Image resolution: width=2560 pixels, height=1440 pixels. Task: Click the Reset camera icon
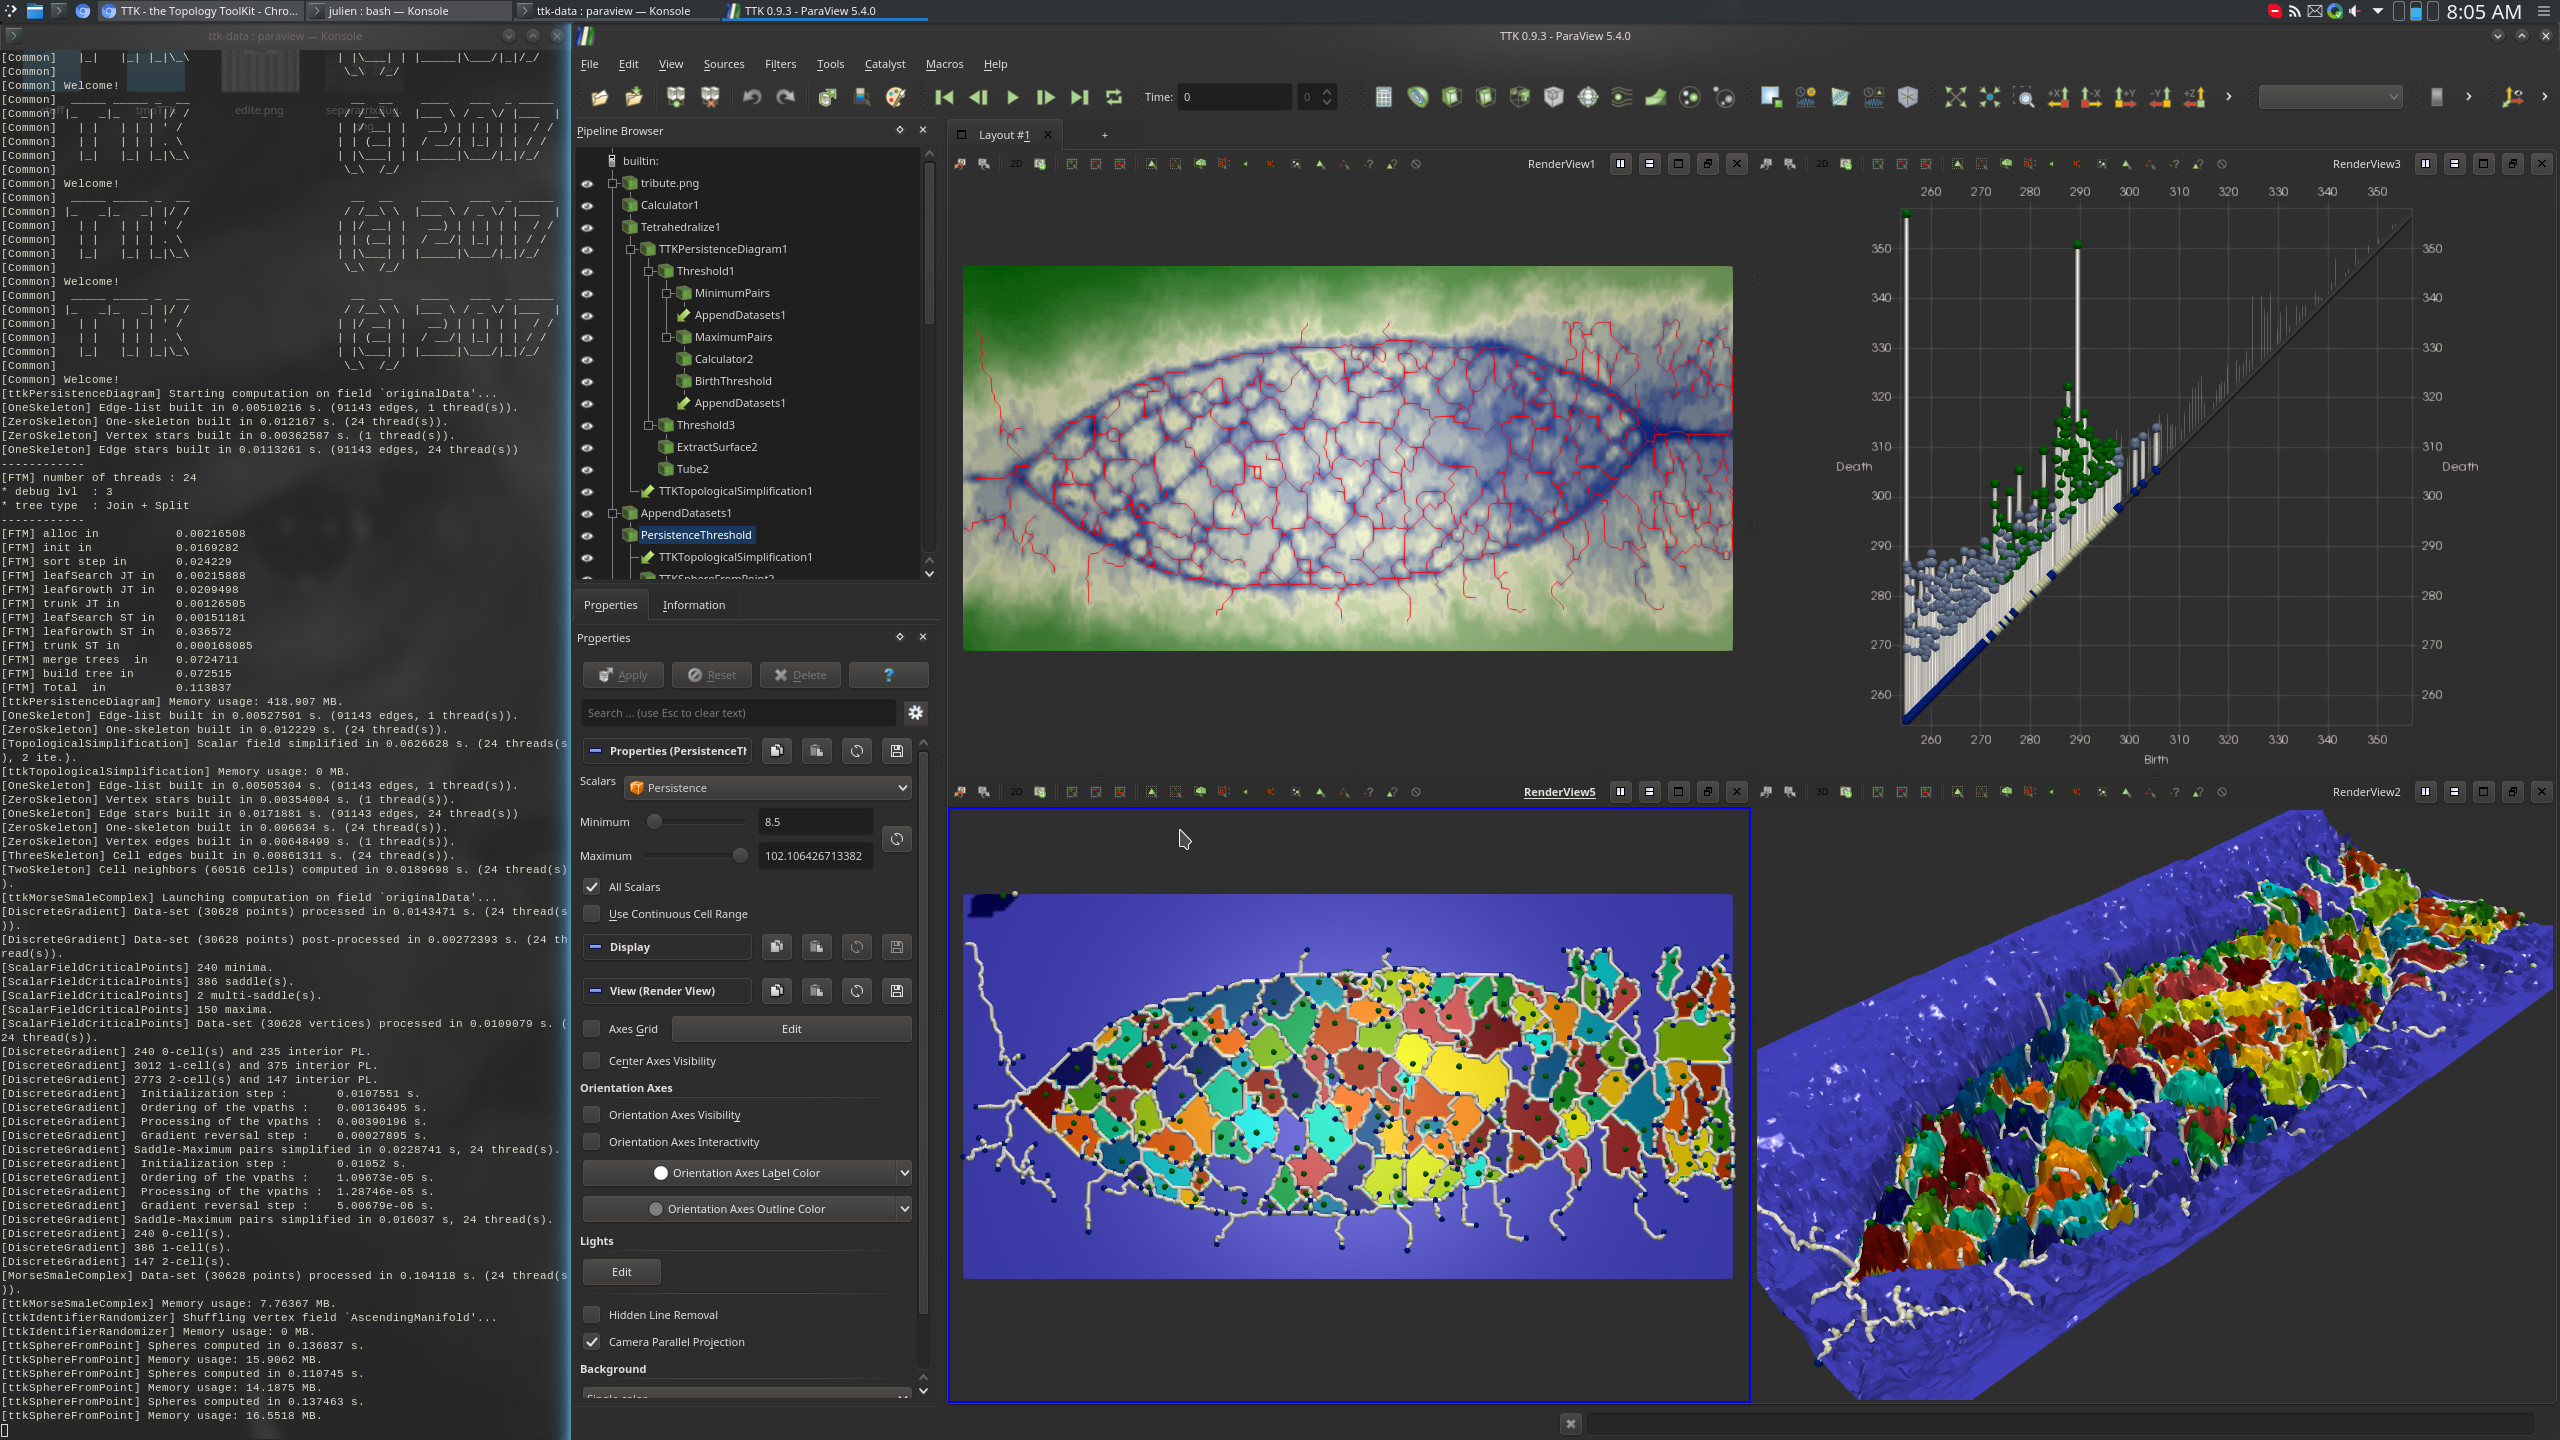tap(1955, 97)
